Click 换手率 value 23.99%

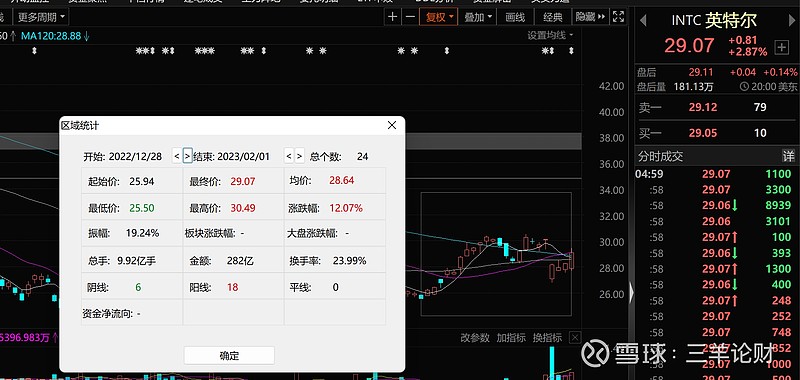point(349,261)
